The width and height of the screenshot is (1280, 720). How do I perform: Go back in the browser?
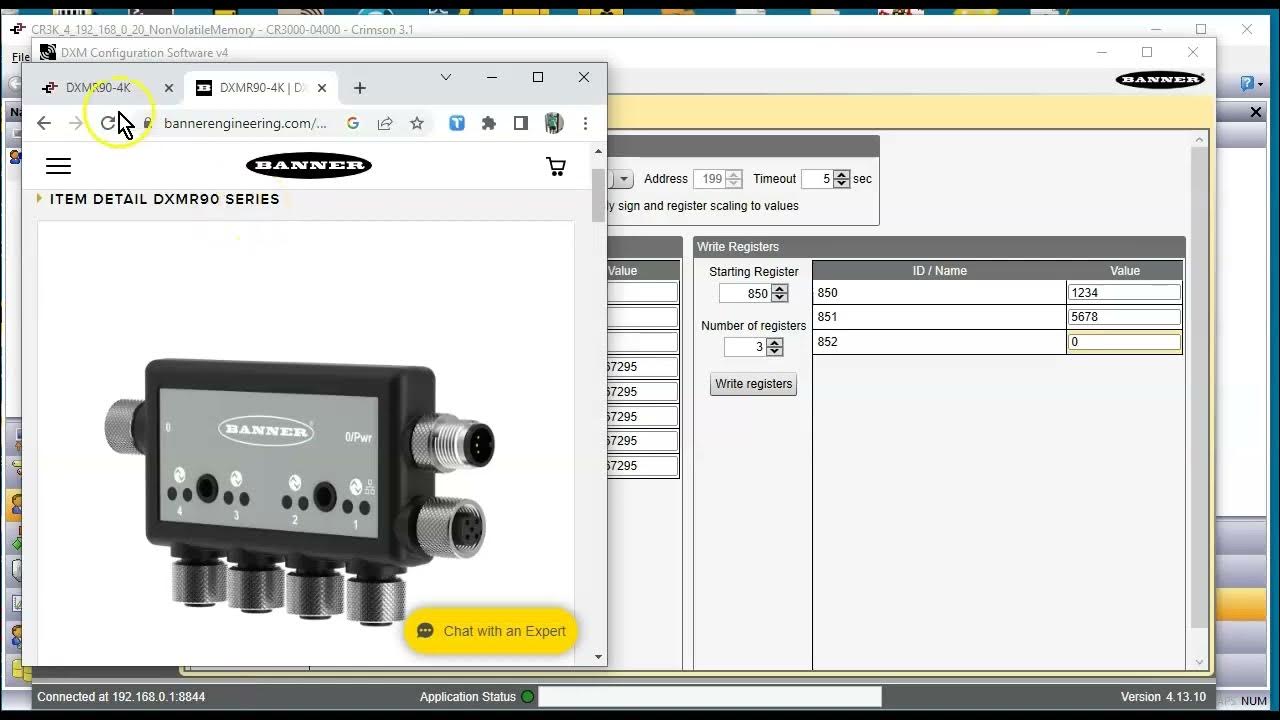(43, 123)
